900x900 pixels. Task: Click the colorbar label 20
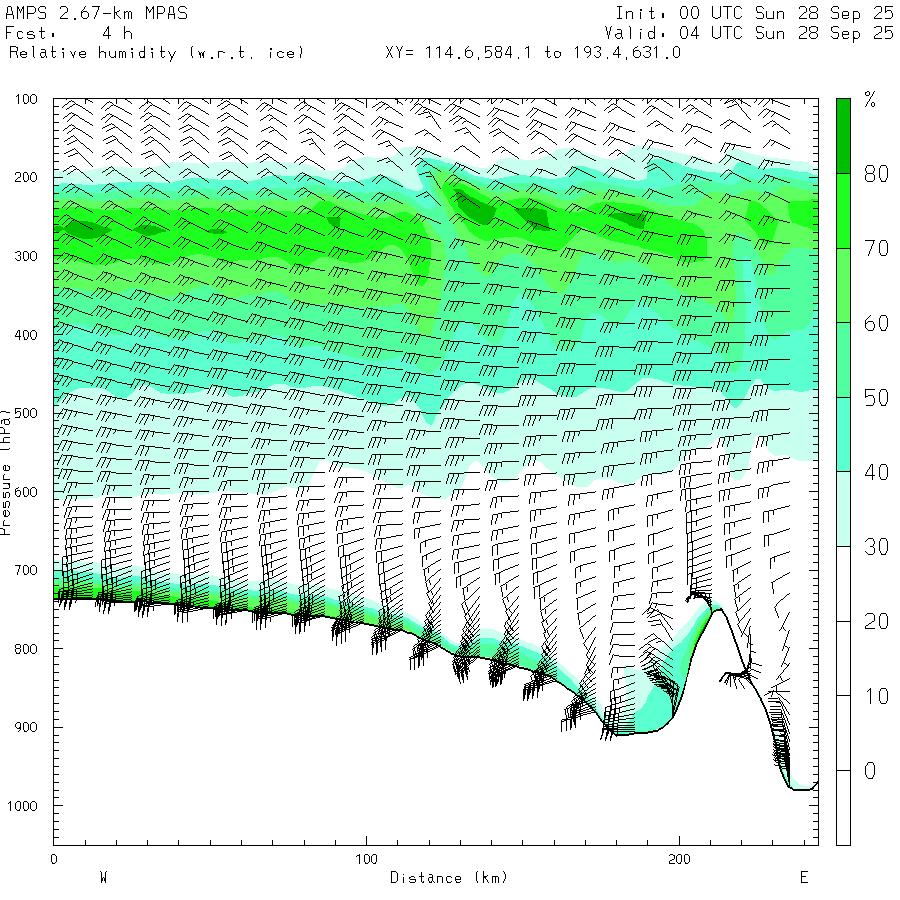click(x=876, y=622)
